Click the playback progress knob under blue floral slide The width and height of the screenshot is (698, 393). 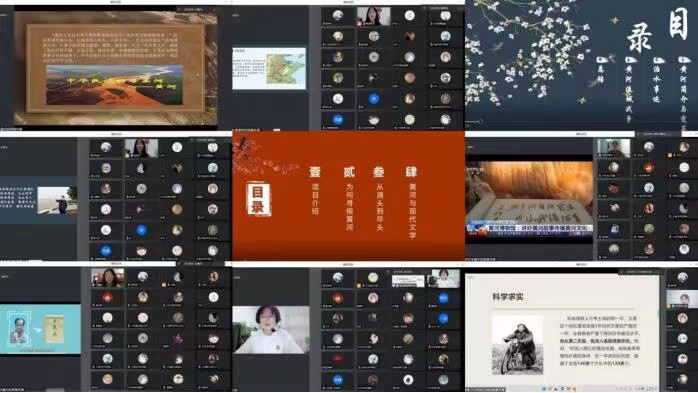pyautogui.click(x=480, y=121)
